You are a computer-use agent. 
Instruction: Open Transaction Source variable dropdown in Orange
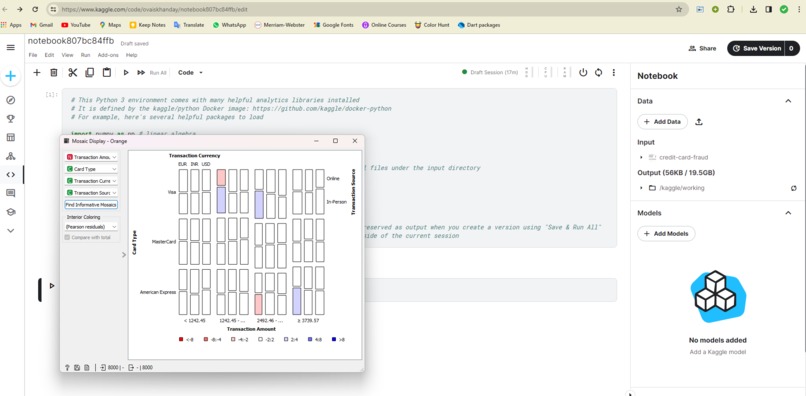coord(91,193)
